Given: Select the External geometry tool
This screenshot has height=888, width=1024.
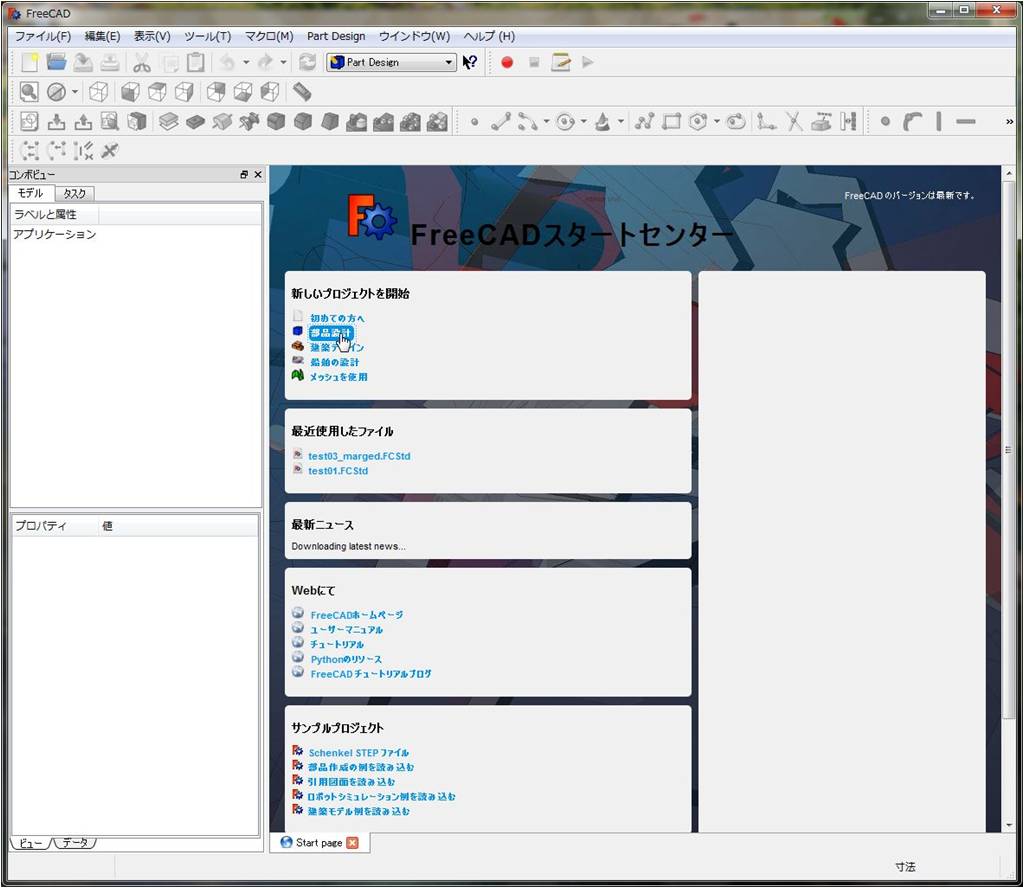Looking at the screenshot, I should tap(821, 122).
